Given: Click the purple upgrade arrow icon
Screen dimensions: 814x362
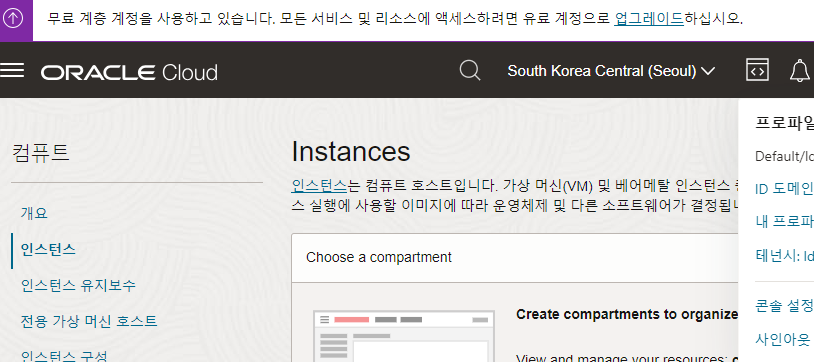Looking at the screenshot, I should [13, 20].
